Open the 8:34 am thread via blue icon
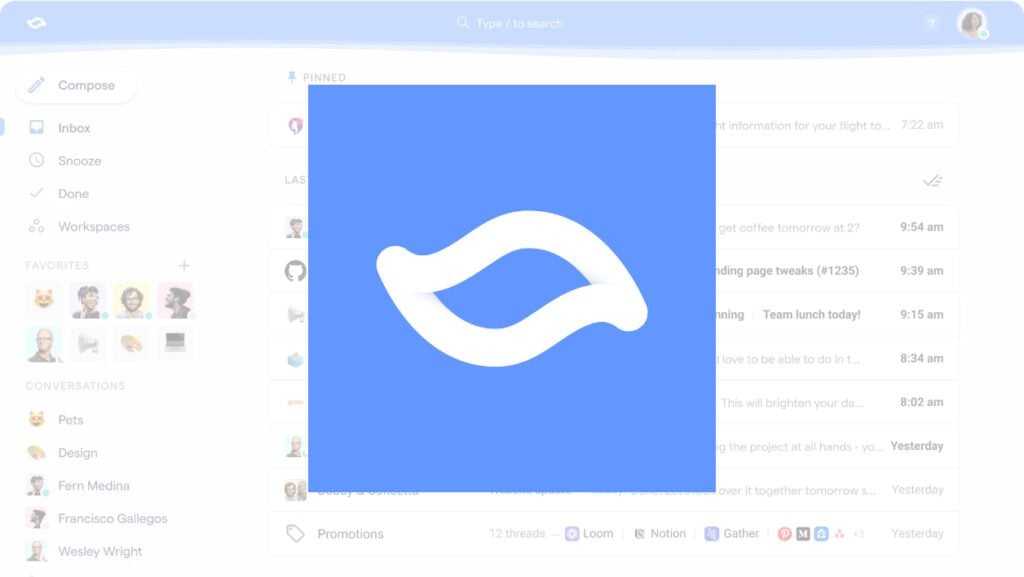This screenshot has width=1024, height=577. pos(296,359)
